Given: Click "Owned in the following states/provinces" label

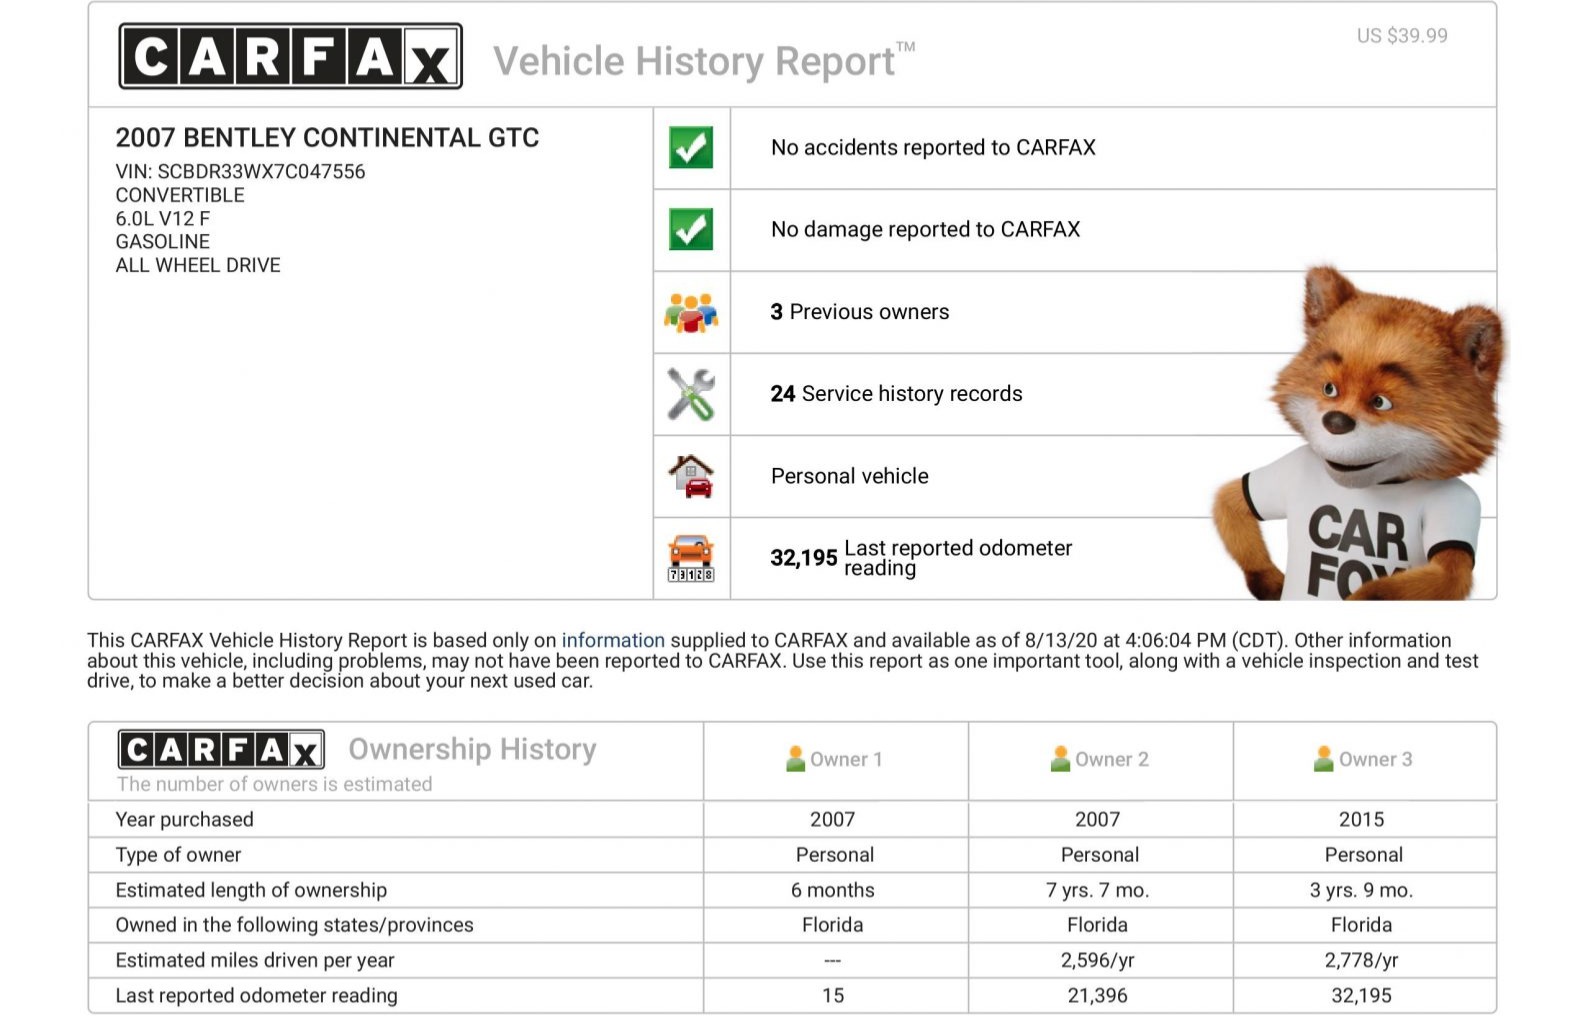Looking at the screenshot, I should [294, 925].
